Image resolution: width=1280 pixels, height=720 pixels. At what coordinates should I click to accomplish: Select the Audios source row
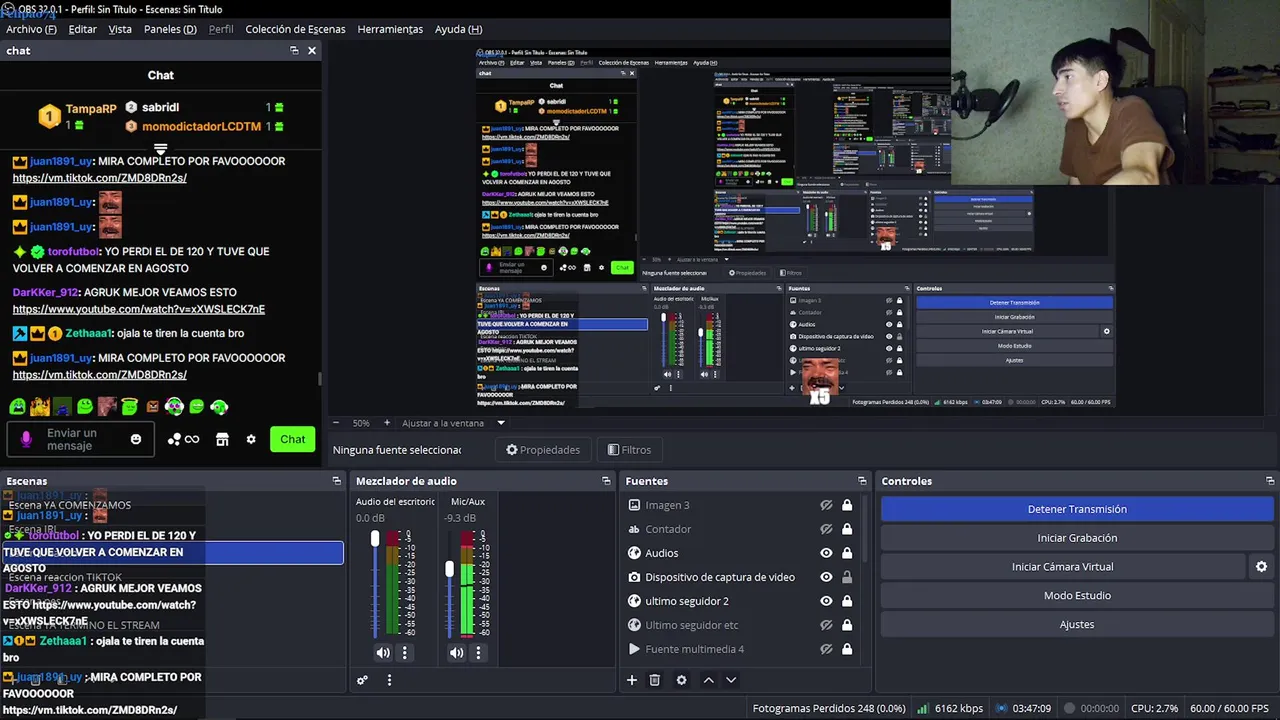click(742, 553)
